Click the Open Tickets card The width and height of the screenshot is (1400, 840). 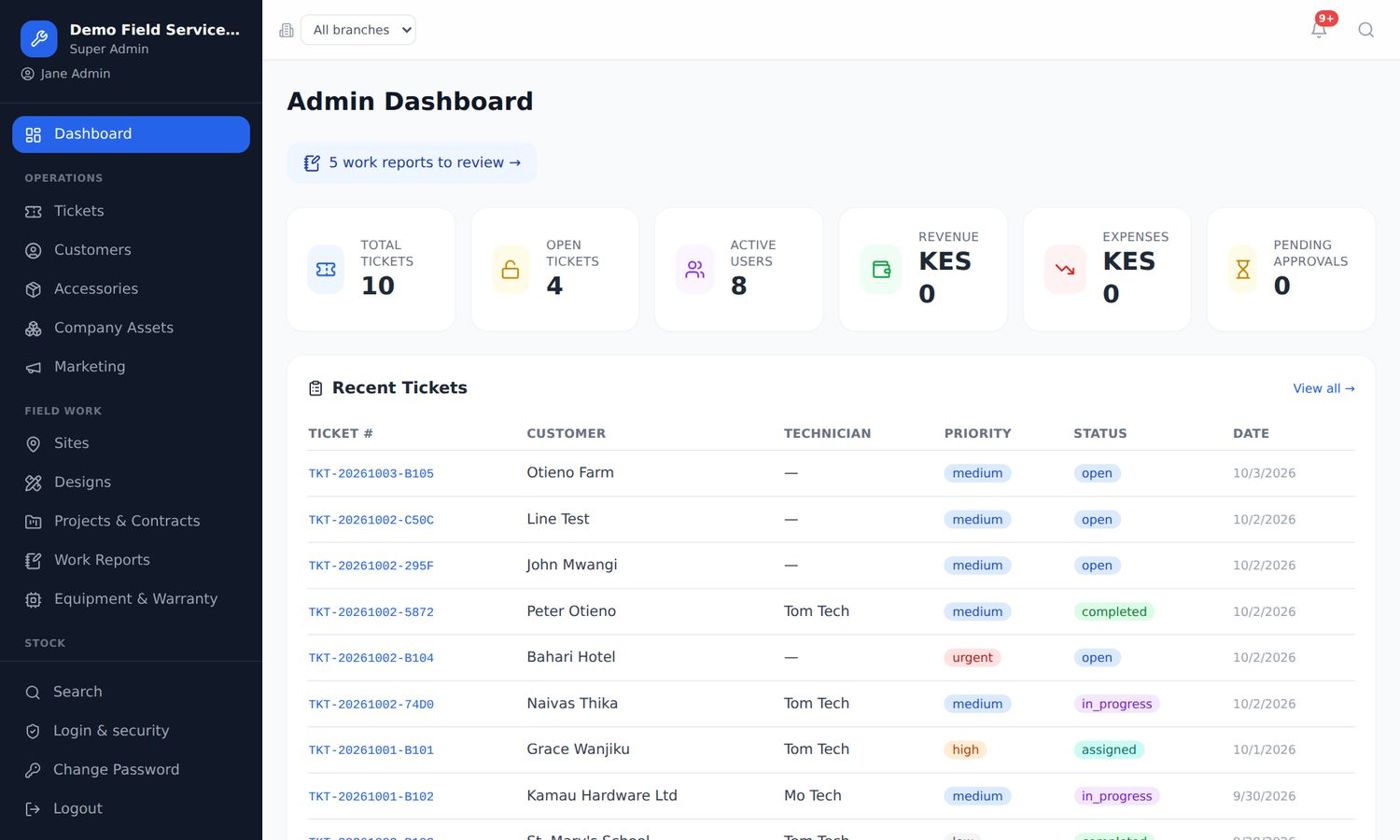click(555, 269)
